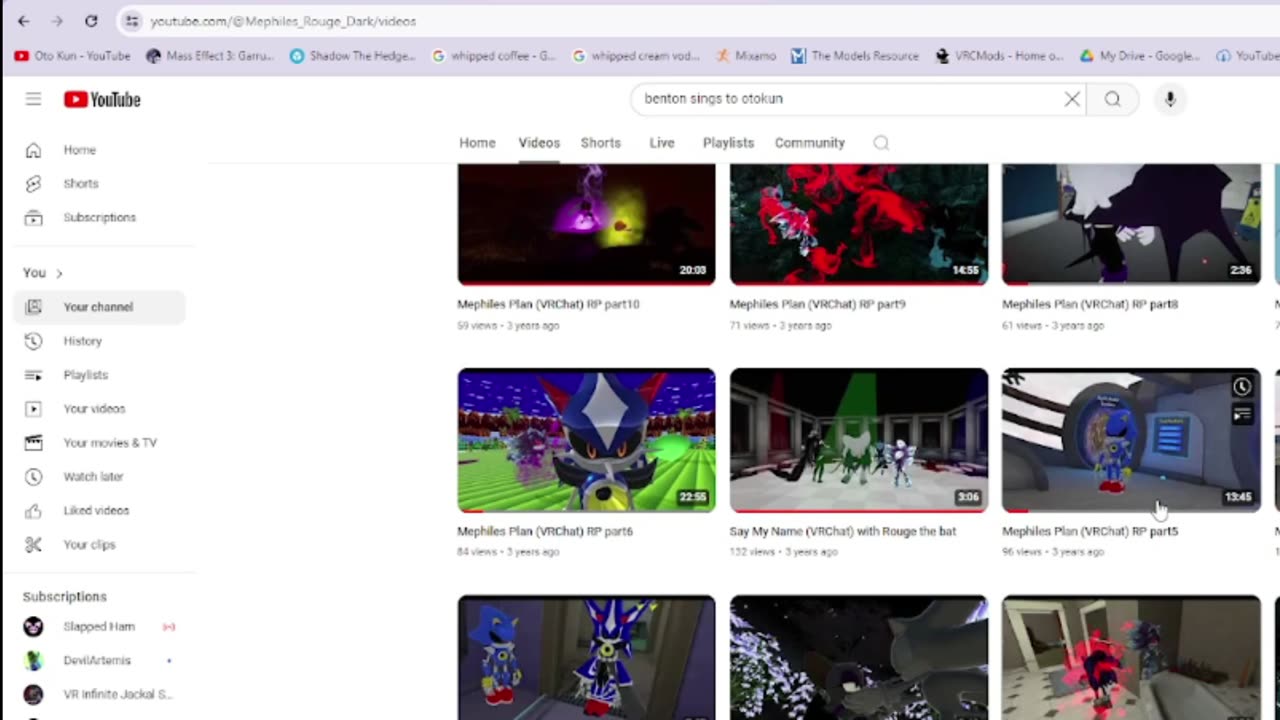Click title 'Mephiles Plan (VRChat) RP part10'
Viewport: 1280px width, 720px height.
pos(548,304)
